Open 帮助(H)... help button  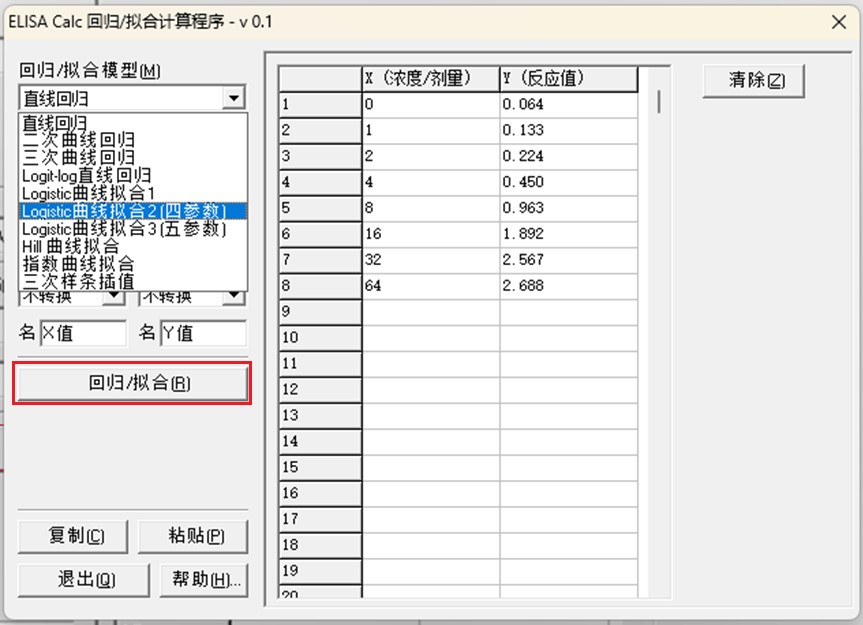tap(203, 580)
